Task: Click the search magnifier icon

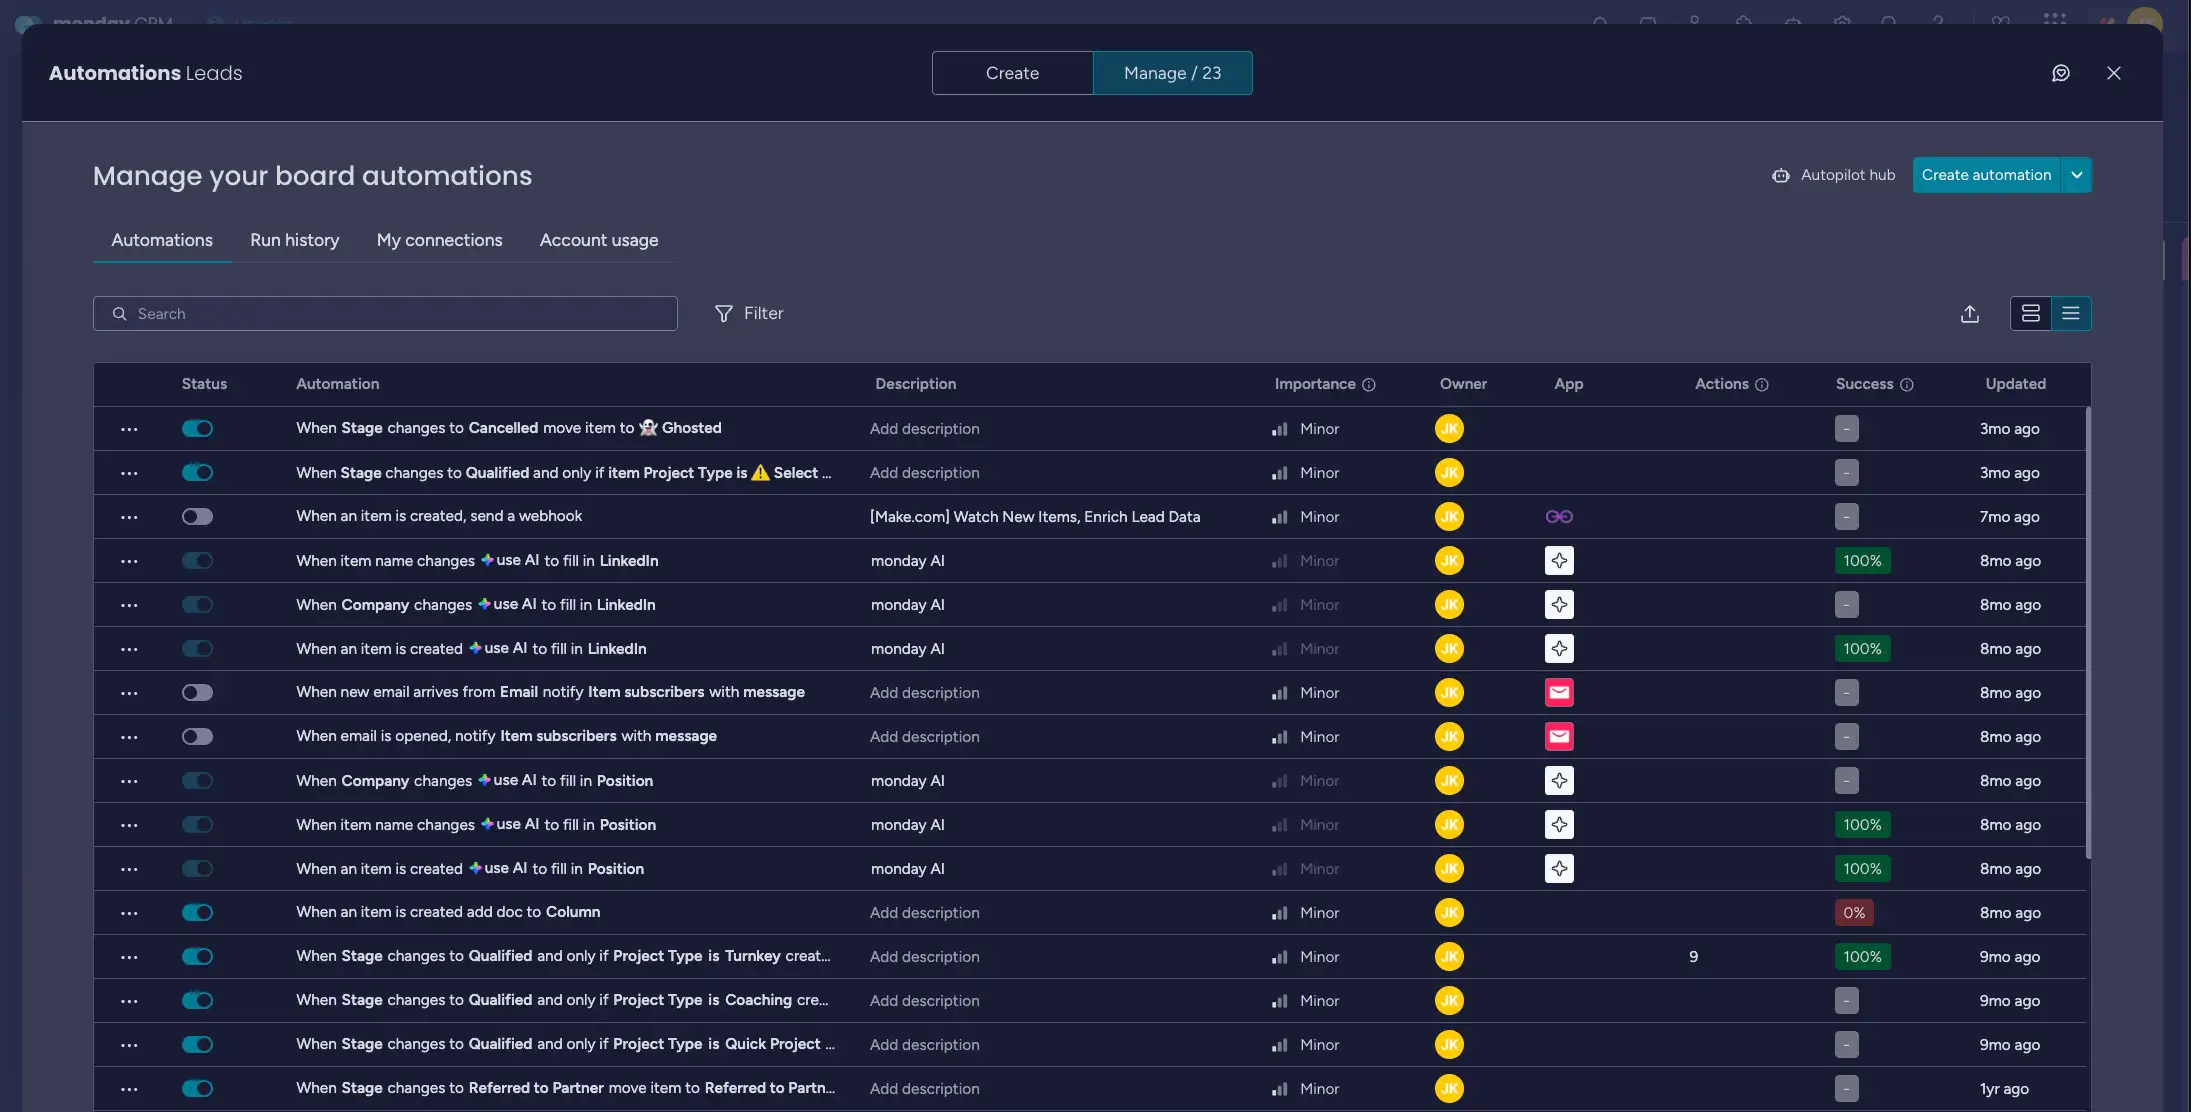Action: click(119, 314)
